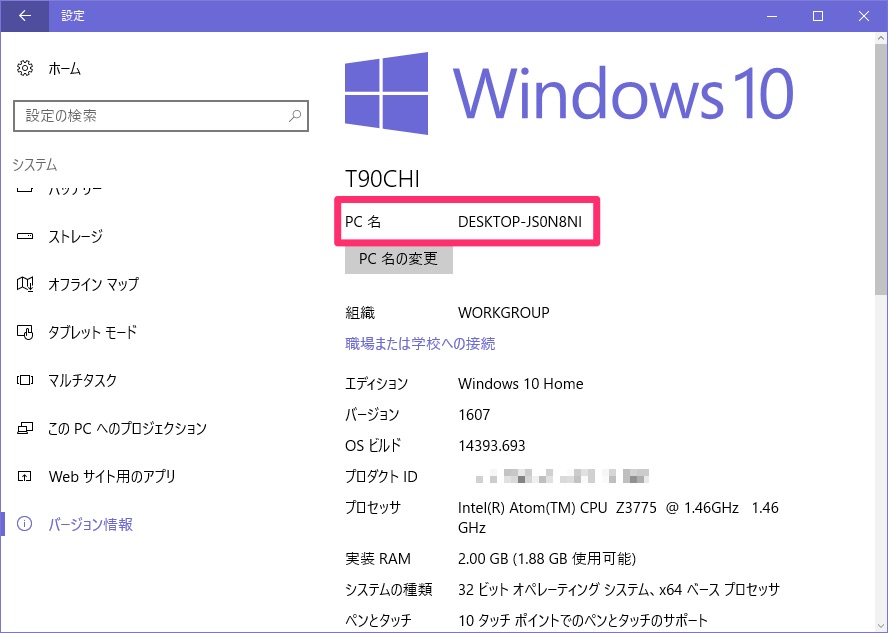Click version value 1607
Viewport: 888px width, 633px height.
click(x=474, y=414)
